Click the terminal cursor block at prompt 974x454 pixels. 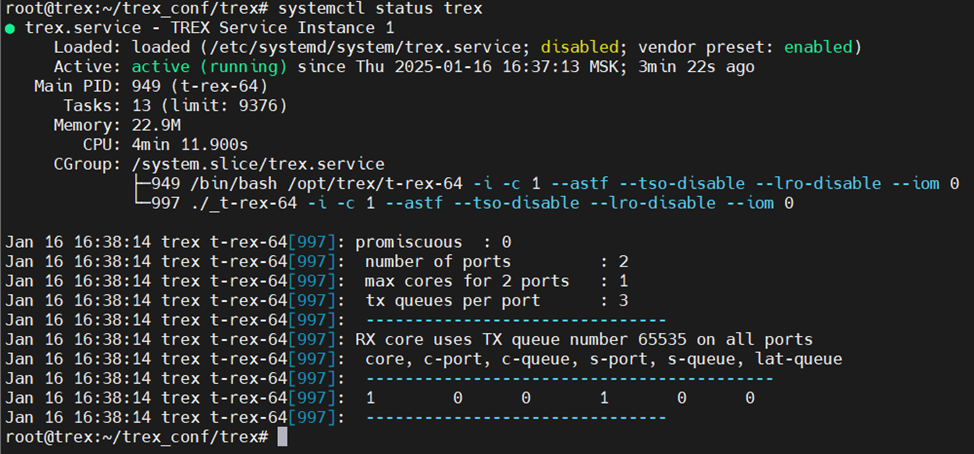282,437
